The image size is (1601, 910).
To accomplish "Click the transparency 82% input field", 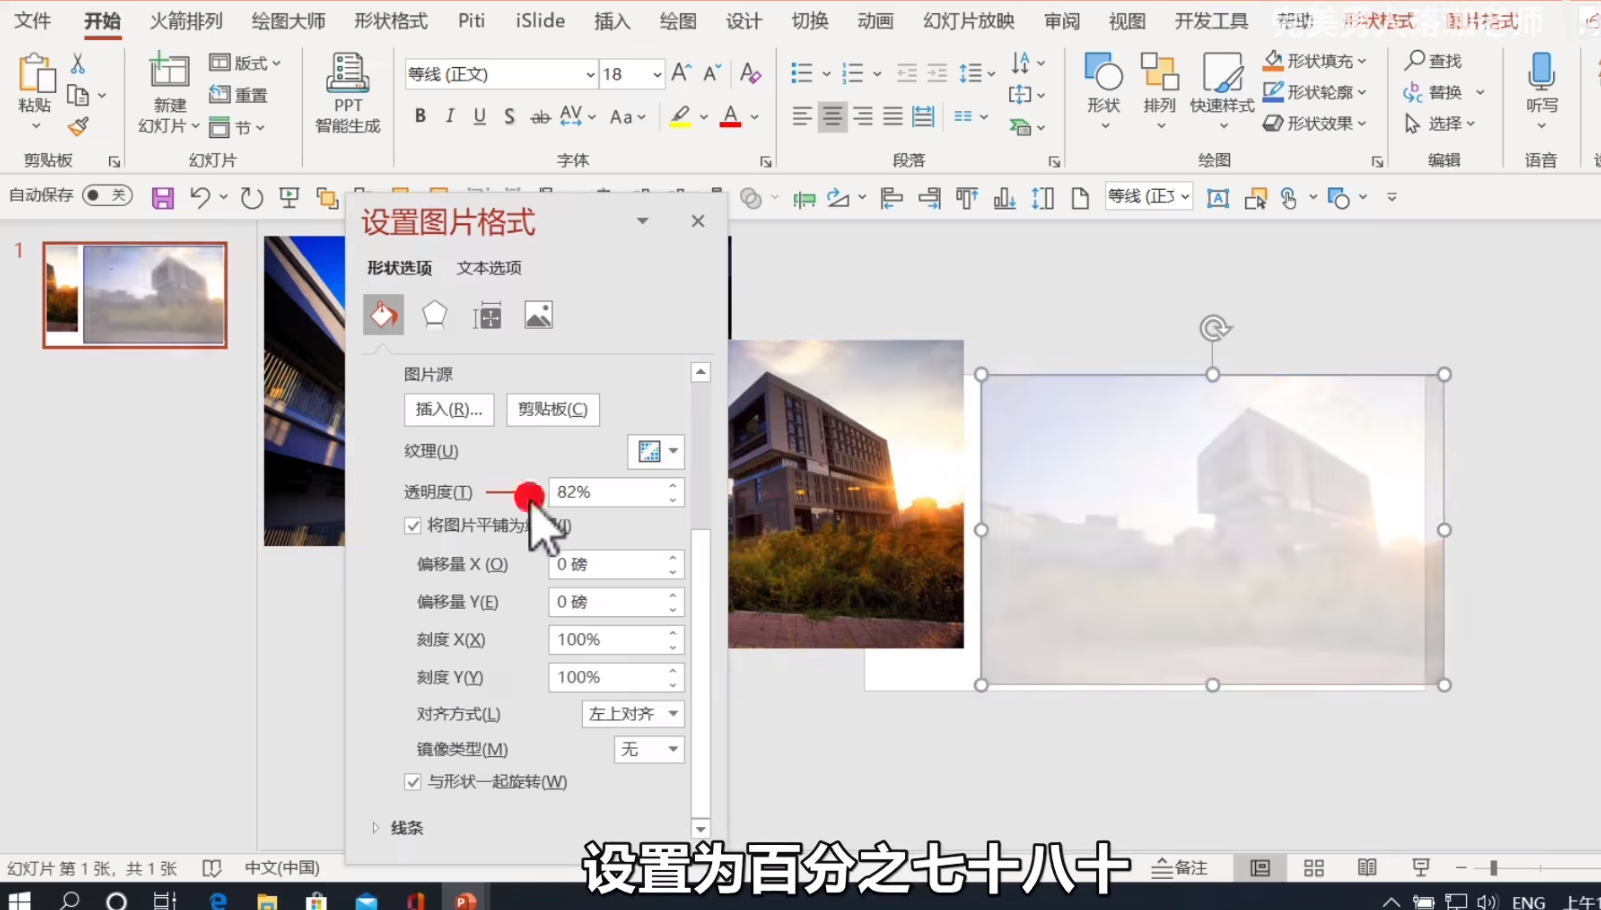I will pos(609,492).
